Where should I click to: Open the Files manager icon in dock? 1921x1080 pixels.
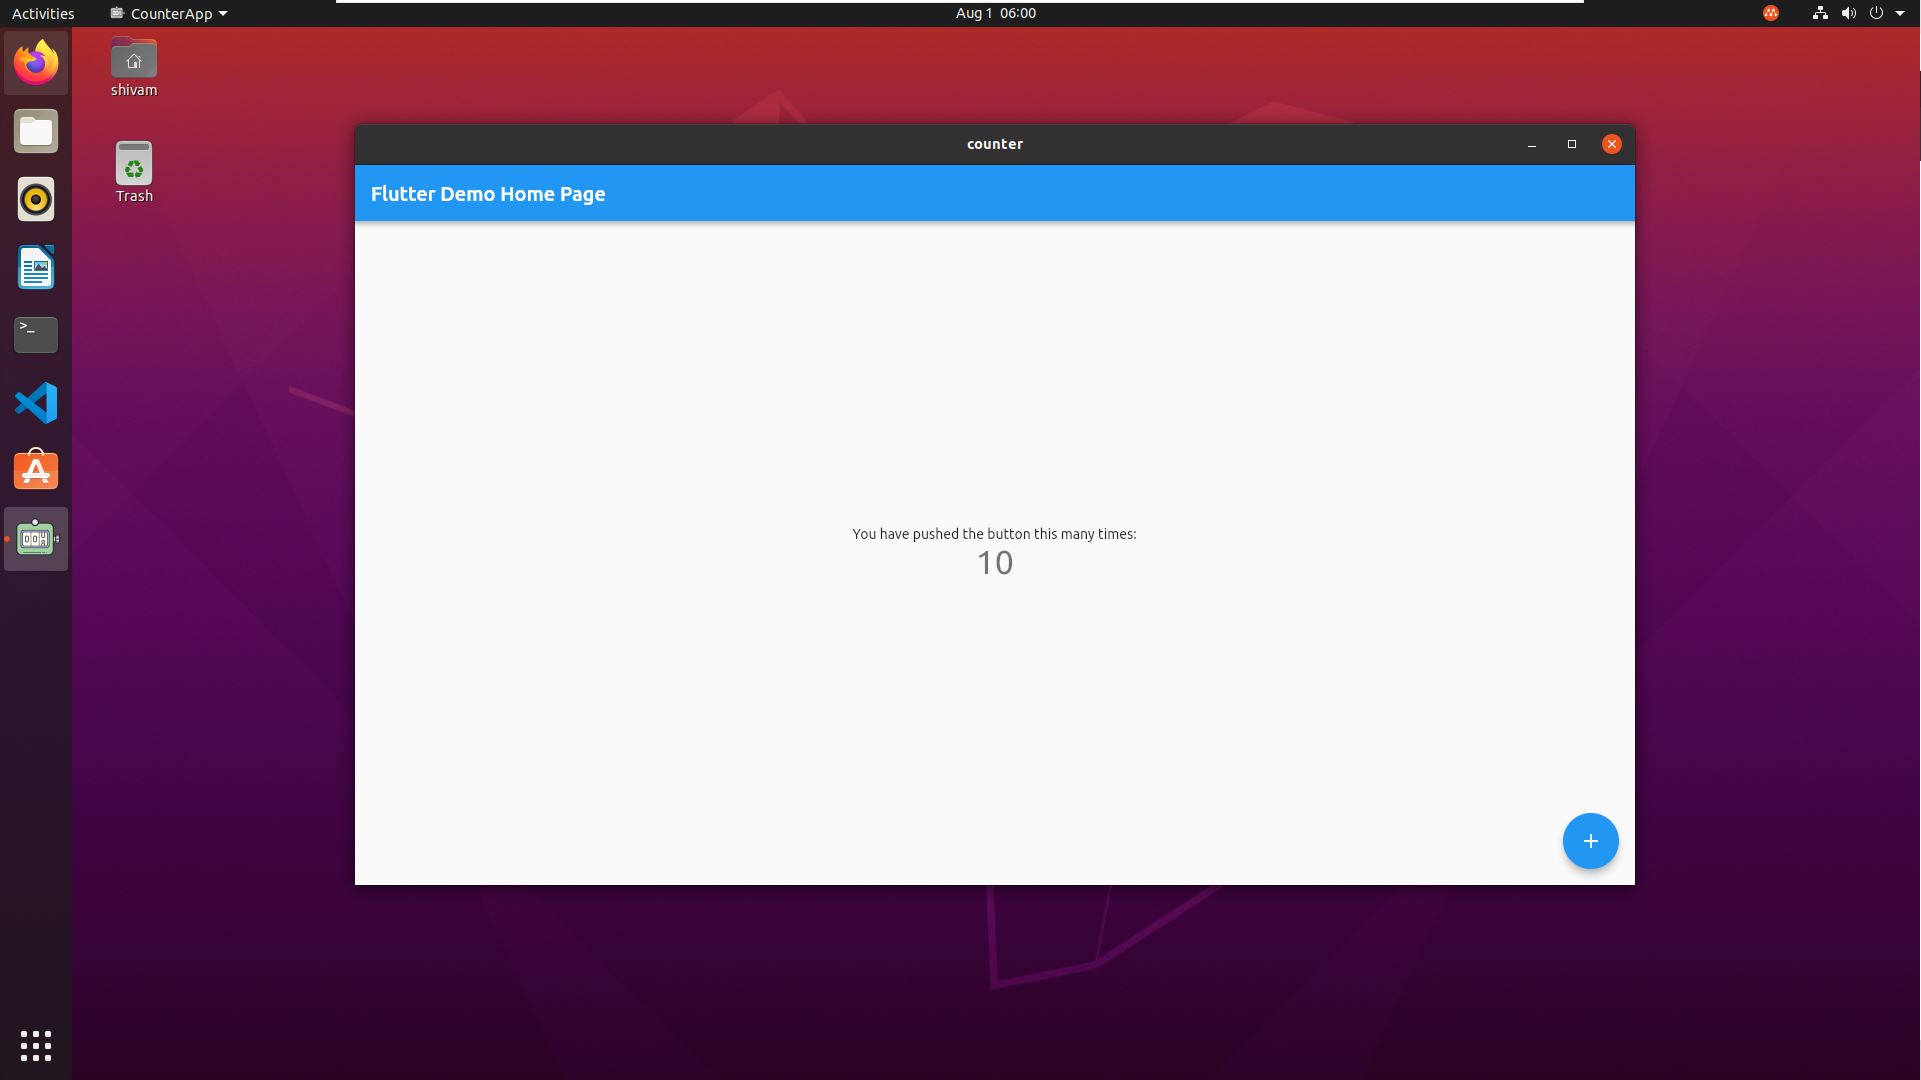click(36, 131)
